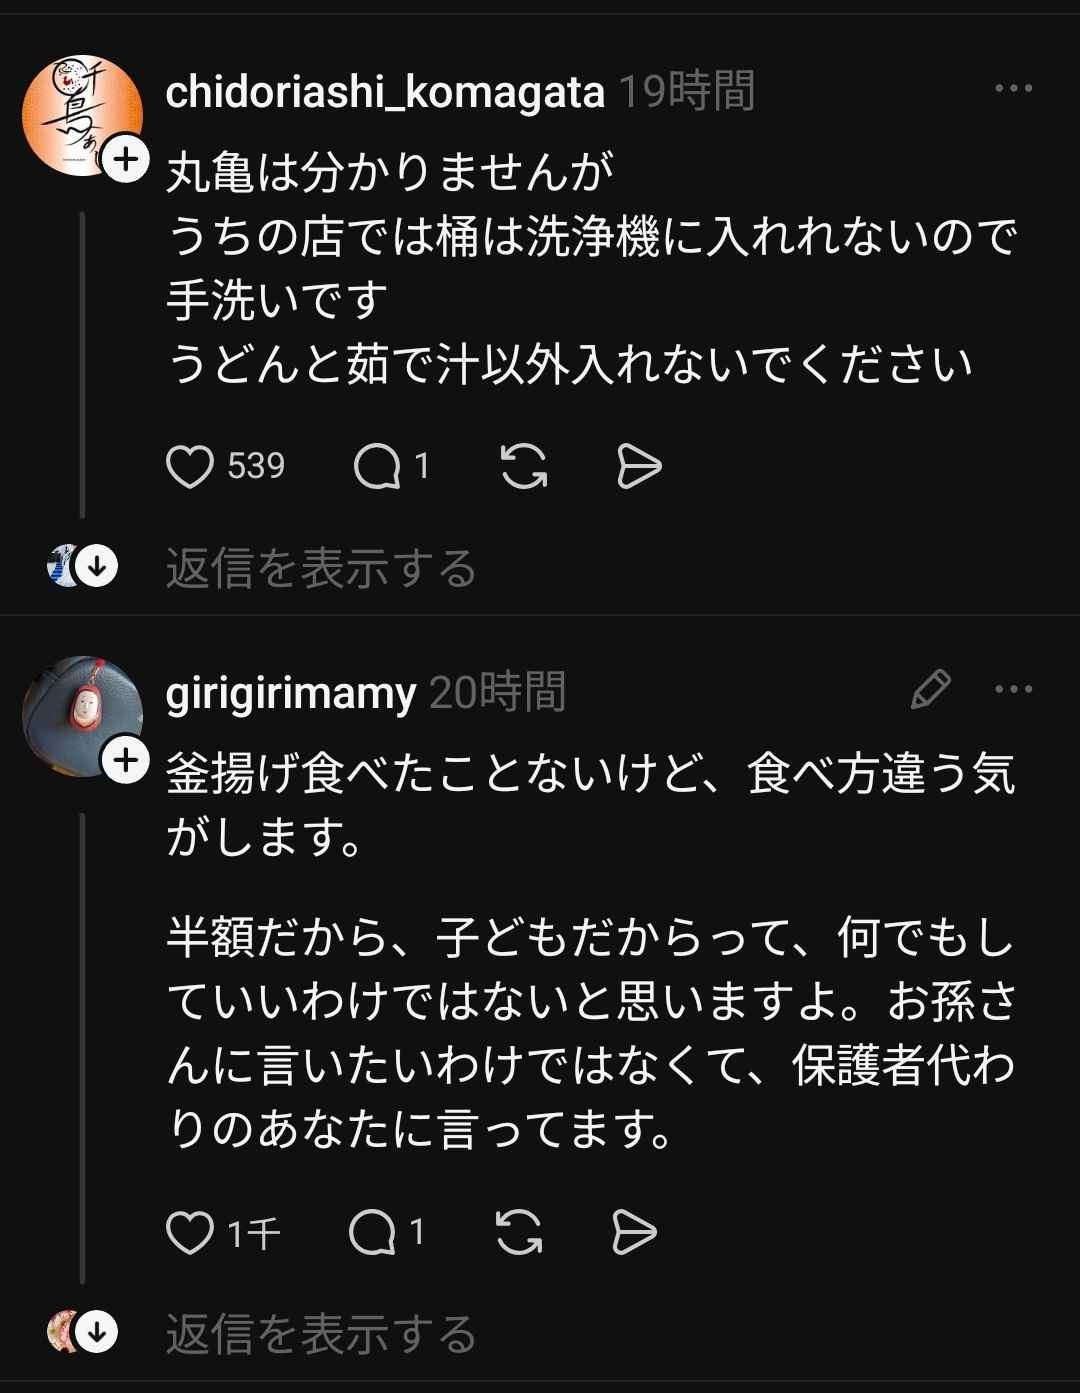The width and height of the screenshot is (1080, 1393).
Task: Open replies on chidoriashi_komagata's post
Action: pos(377,467)
